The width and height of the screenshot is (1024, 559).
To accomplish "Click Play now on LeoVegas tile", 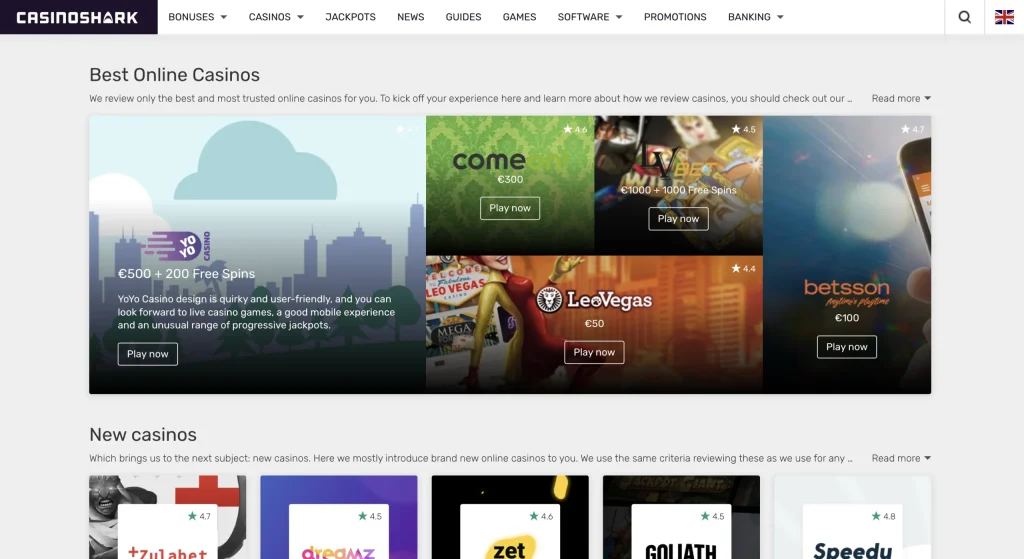I will pyautogui.click(x=594, y=352).
